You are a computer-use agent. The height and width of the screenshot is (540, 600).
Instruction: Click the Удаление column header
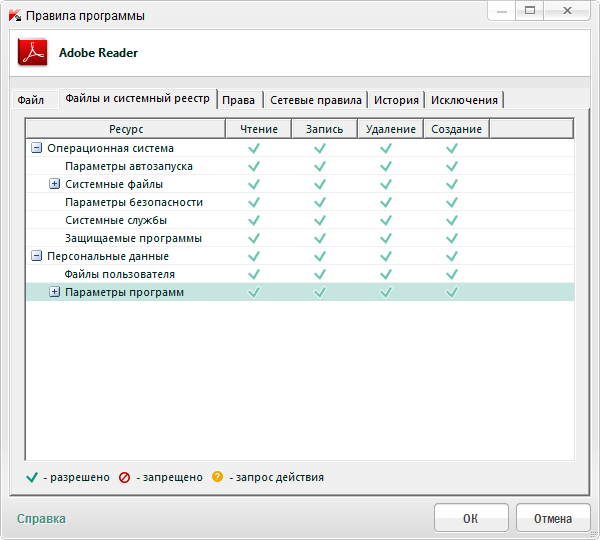(390, 129)
